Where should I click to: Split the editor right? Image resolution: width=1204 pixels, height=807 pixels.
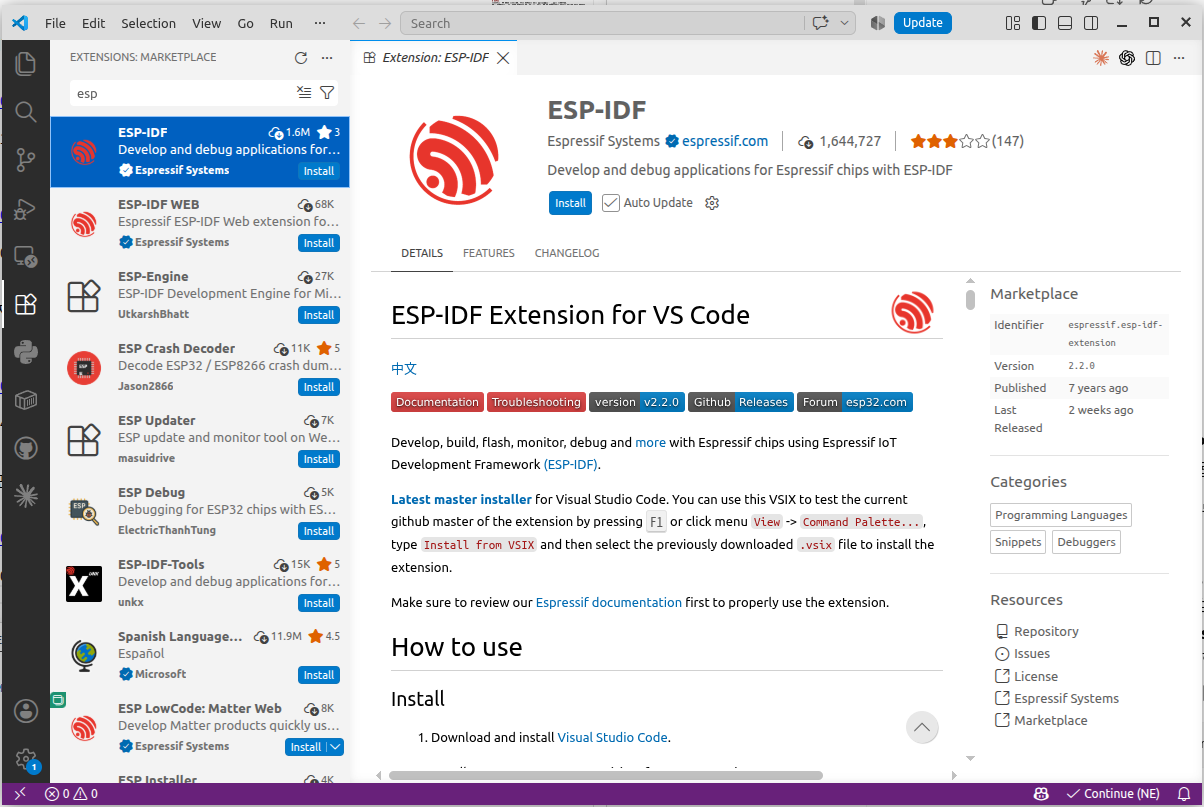point(1153,58)
